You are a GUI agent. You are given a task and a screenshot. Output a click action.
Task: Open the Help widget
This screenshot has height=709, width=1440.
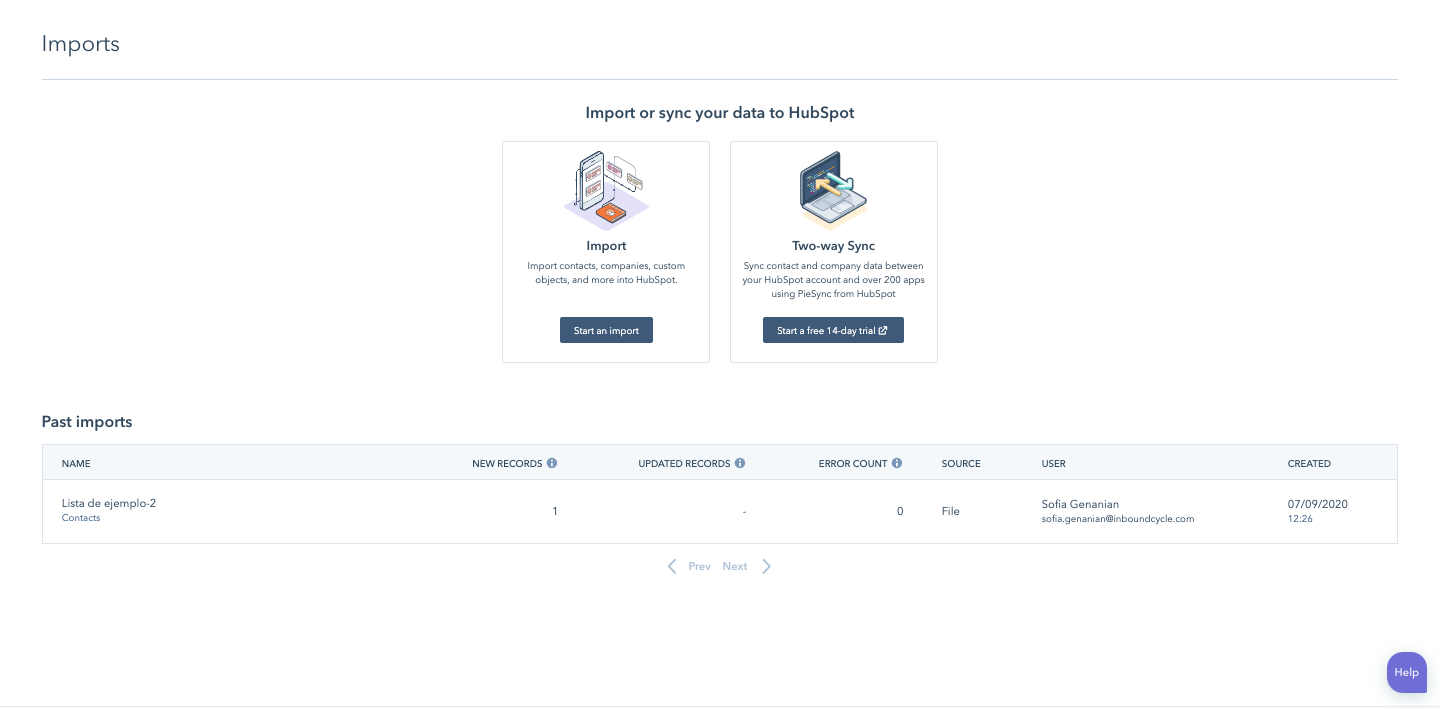click(1407, 672)
